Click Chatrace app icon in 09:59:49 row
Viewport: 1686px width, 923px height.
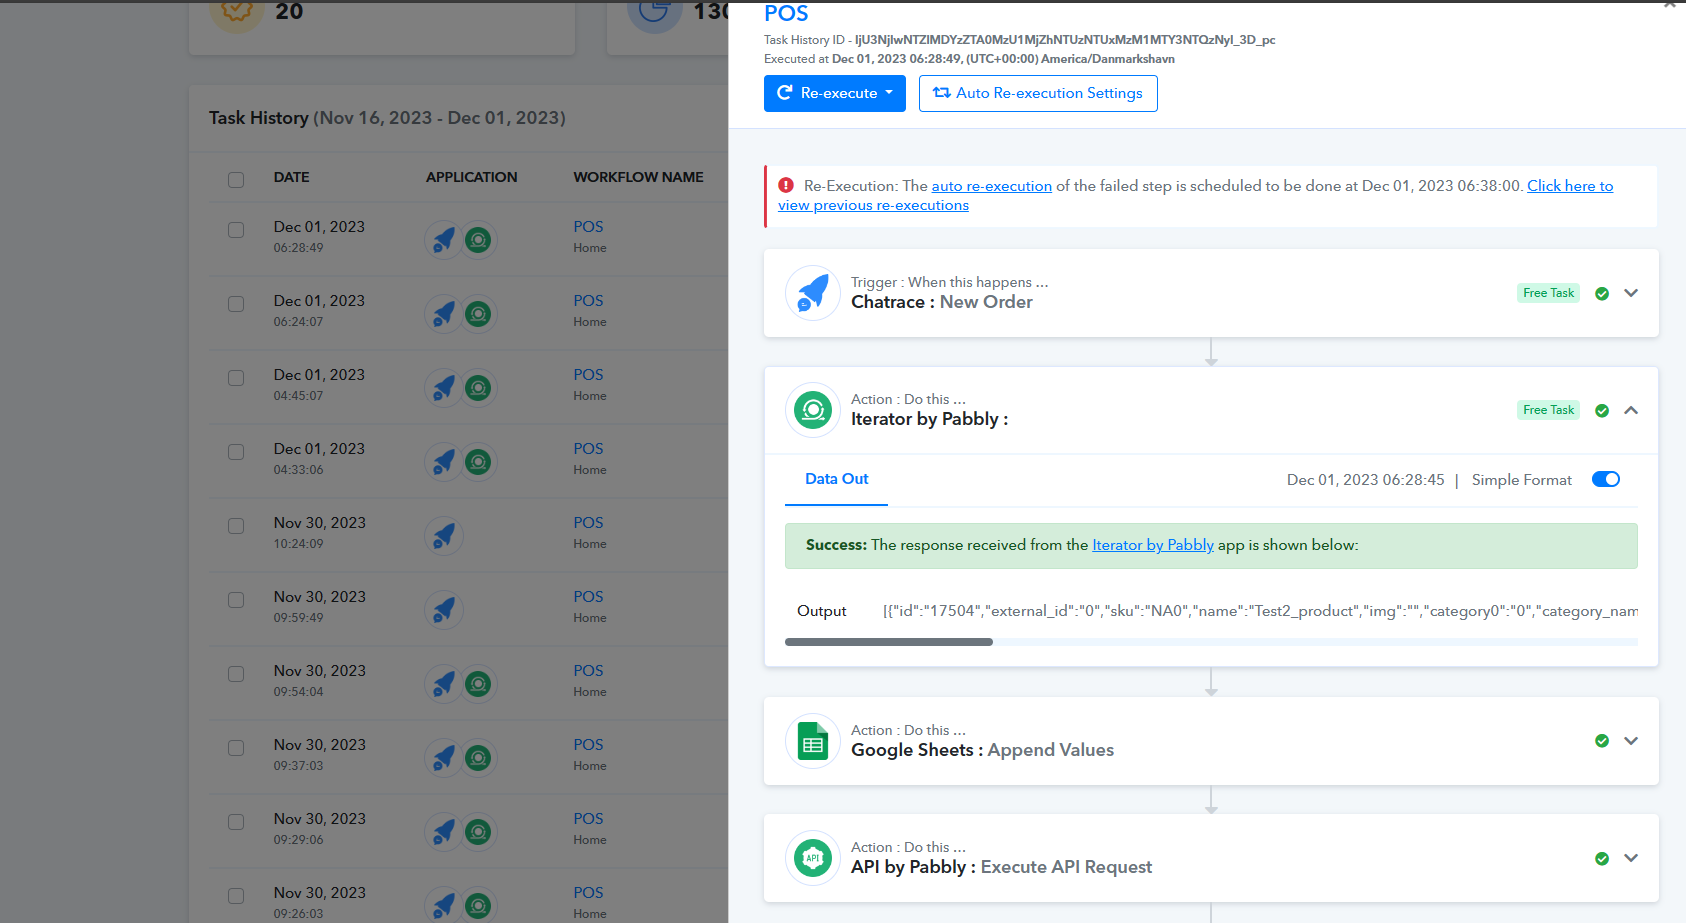pos(444,610)
